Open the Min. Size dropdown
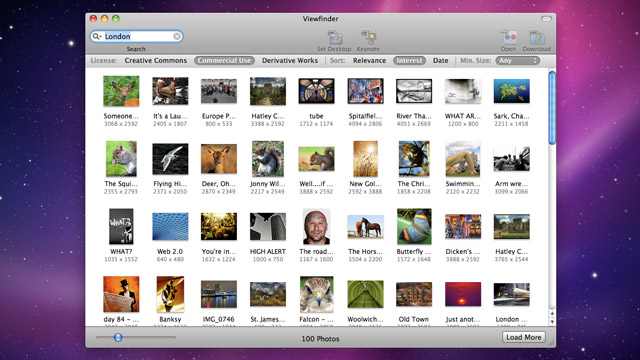This screenshot has height=360, width=640. click(x=518, y=60)
